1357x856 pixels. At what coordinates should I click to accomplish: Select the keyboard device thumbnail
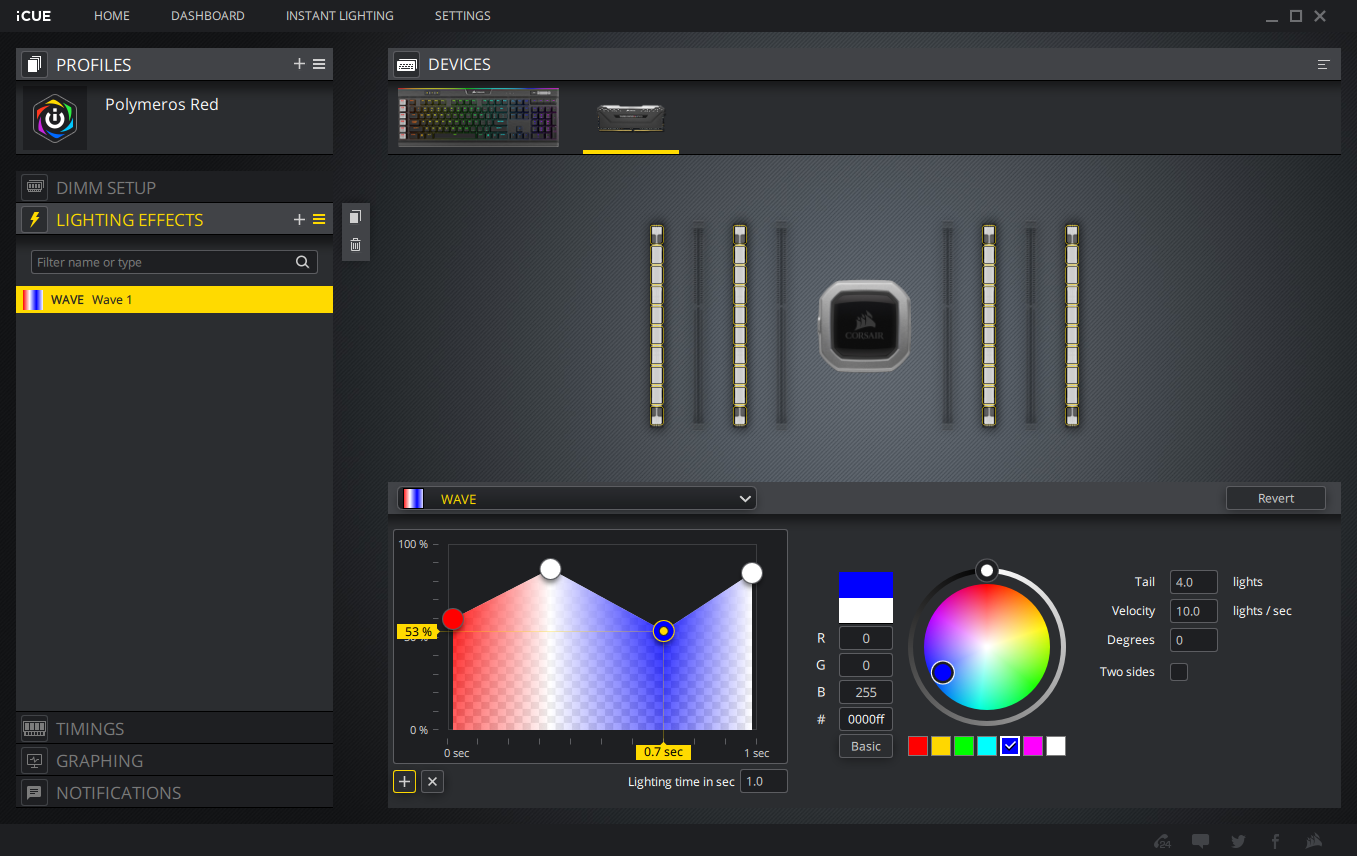(478, 118)
